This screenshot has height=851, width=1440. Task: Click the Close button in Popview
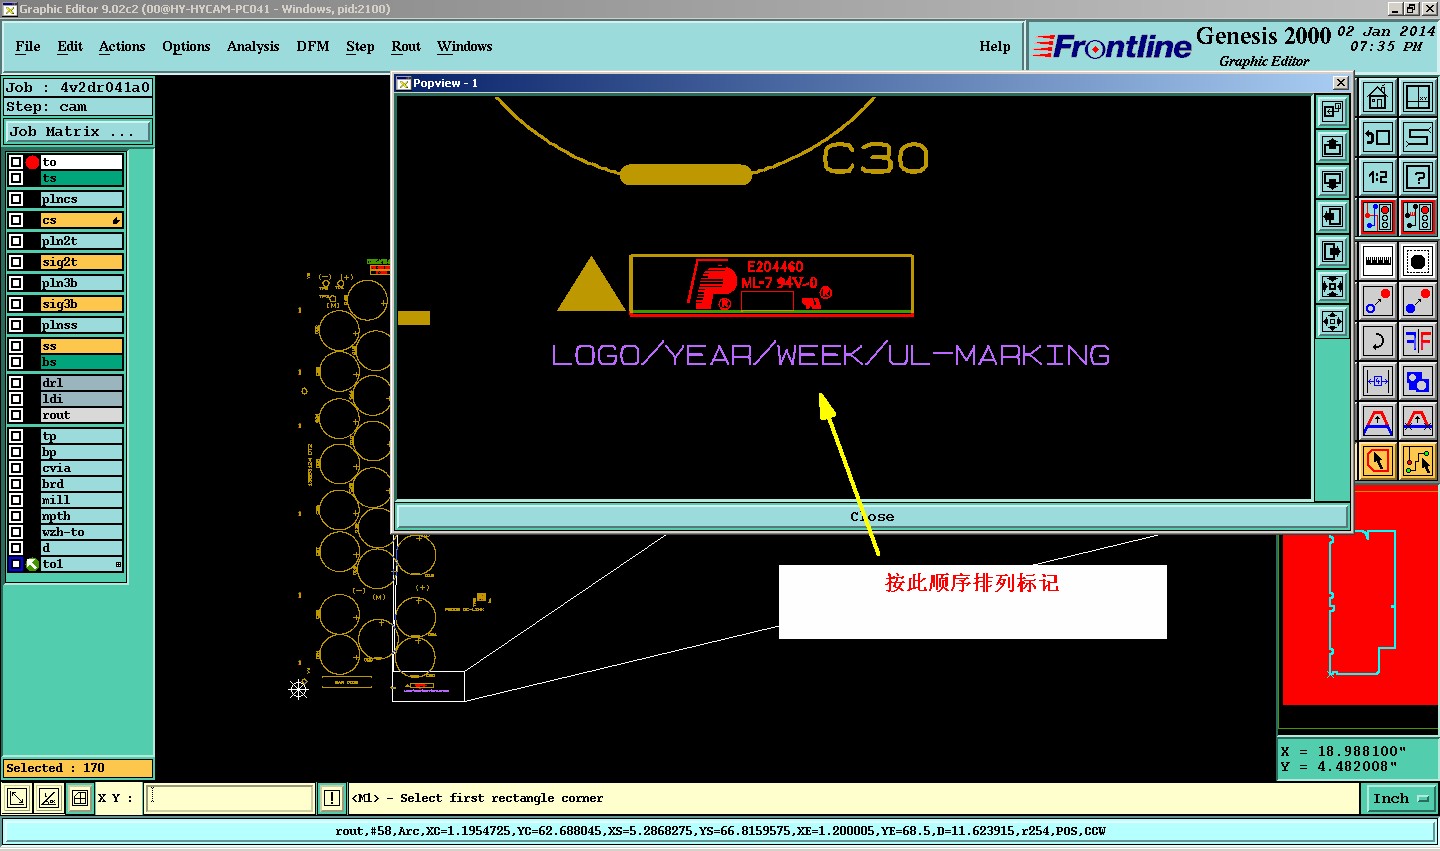point(872,516)
